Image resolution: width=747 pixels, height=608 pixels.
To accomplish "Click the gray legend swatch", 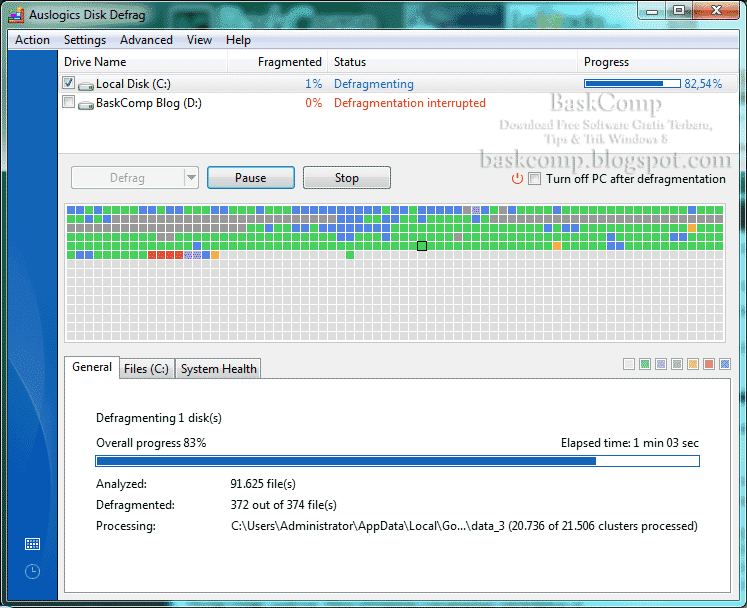I will tap(677, 365).
